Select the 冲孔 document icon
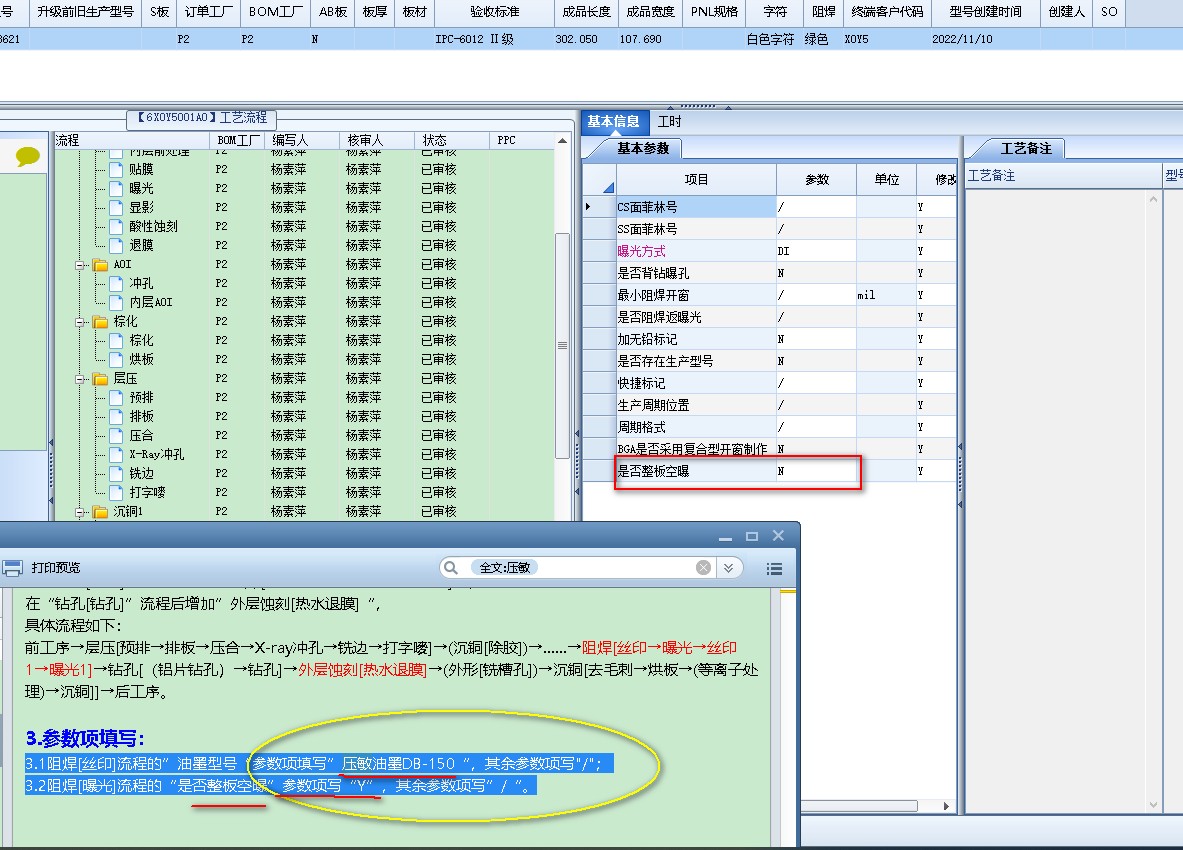Image resolution: width=1183 pixels, height=850 pixels. pos(116,284)
